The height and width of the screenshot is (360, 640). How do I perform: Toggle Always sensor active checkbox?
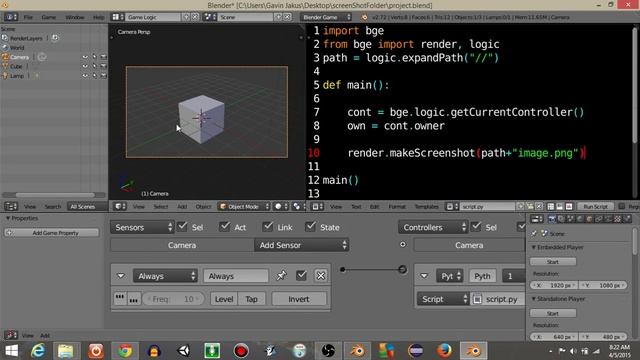[x=301, y=276]
